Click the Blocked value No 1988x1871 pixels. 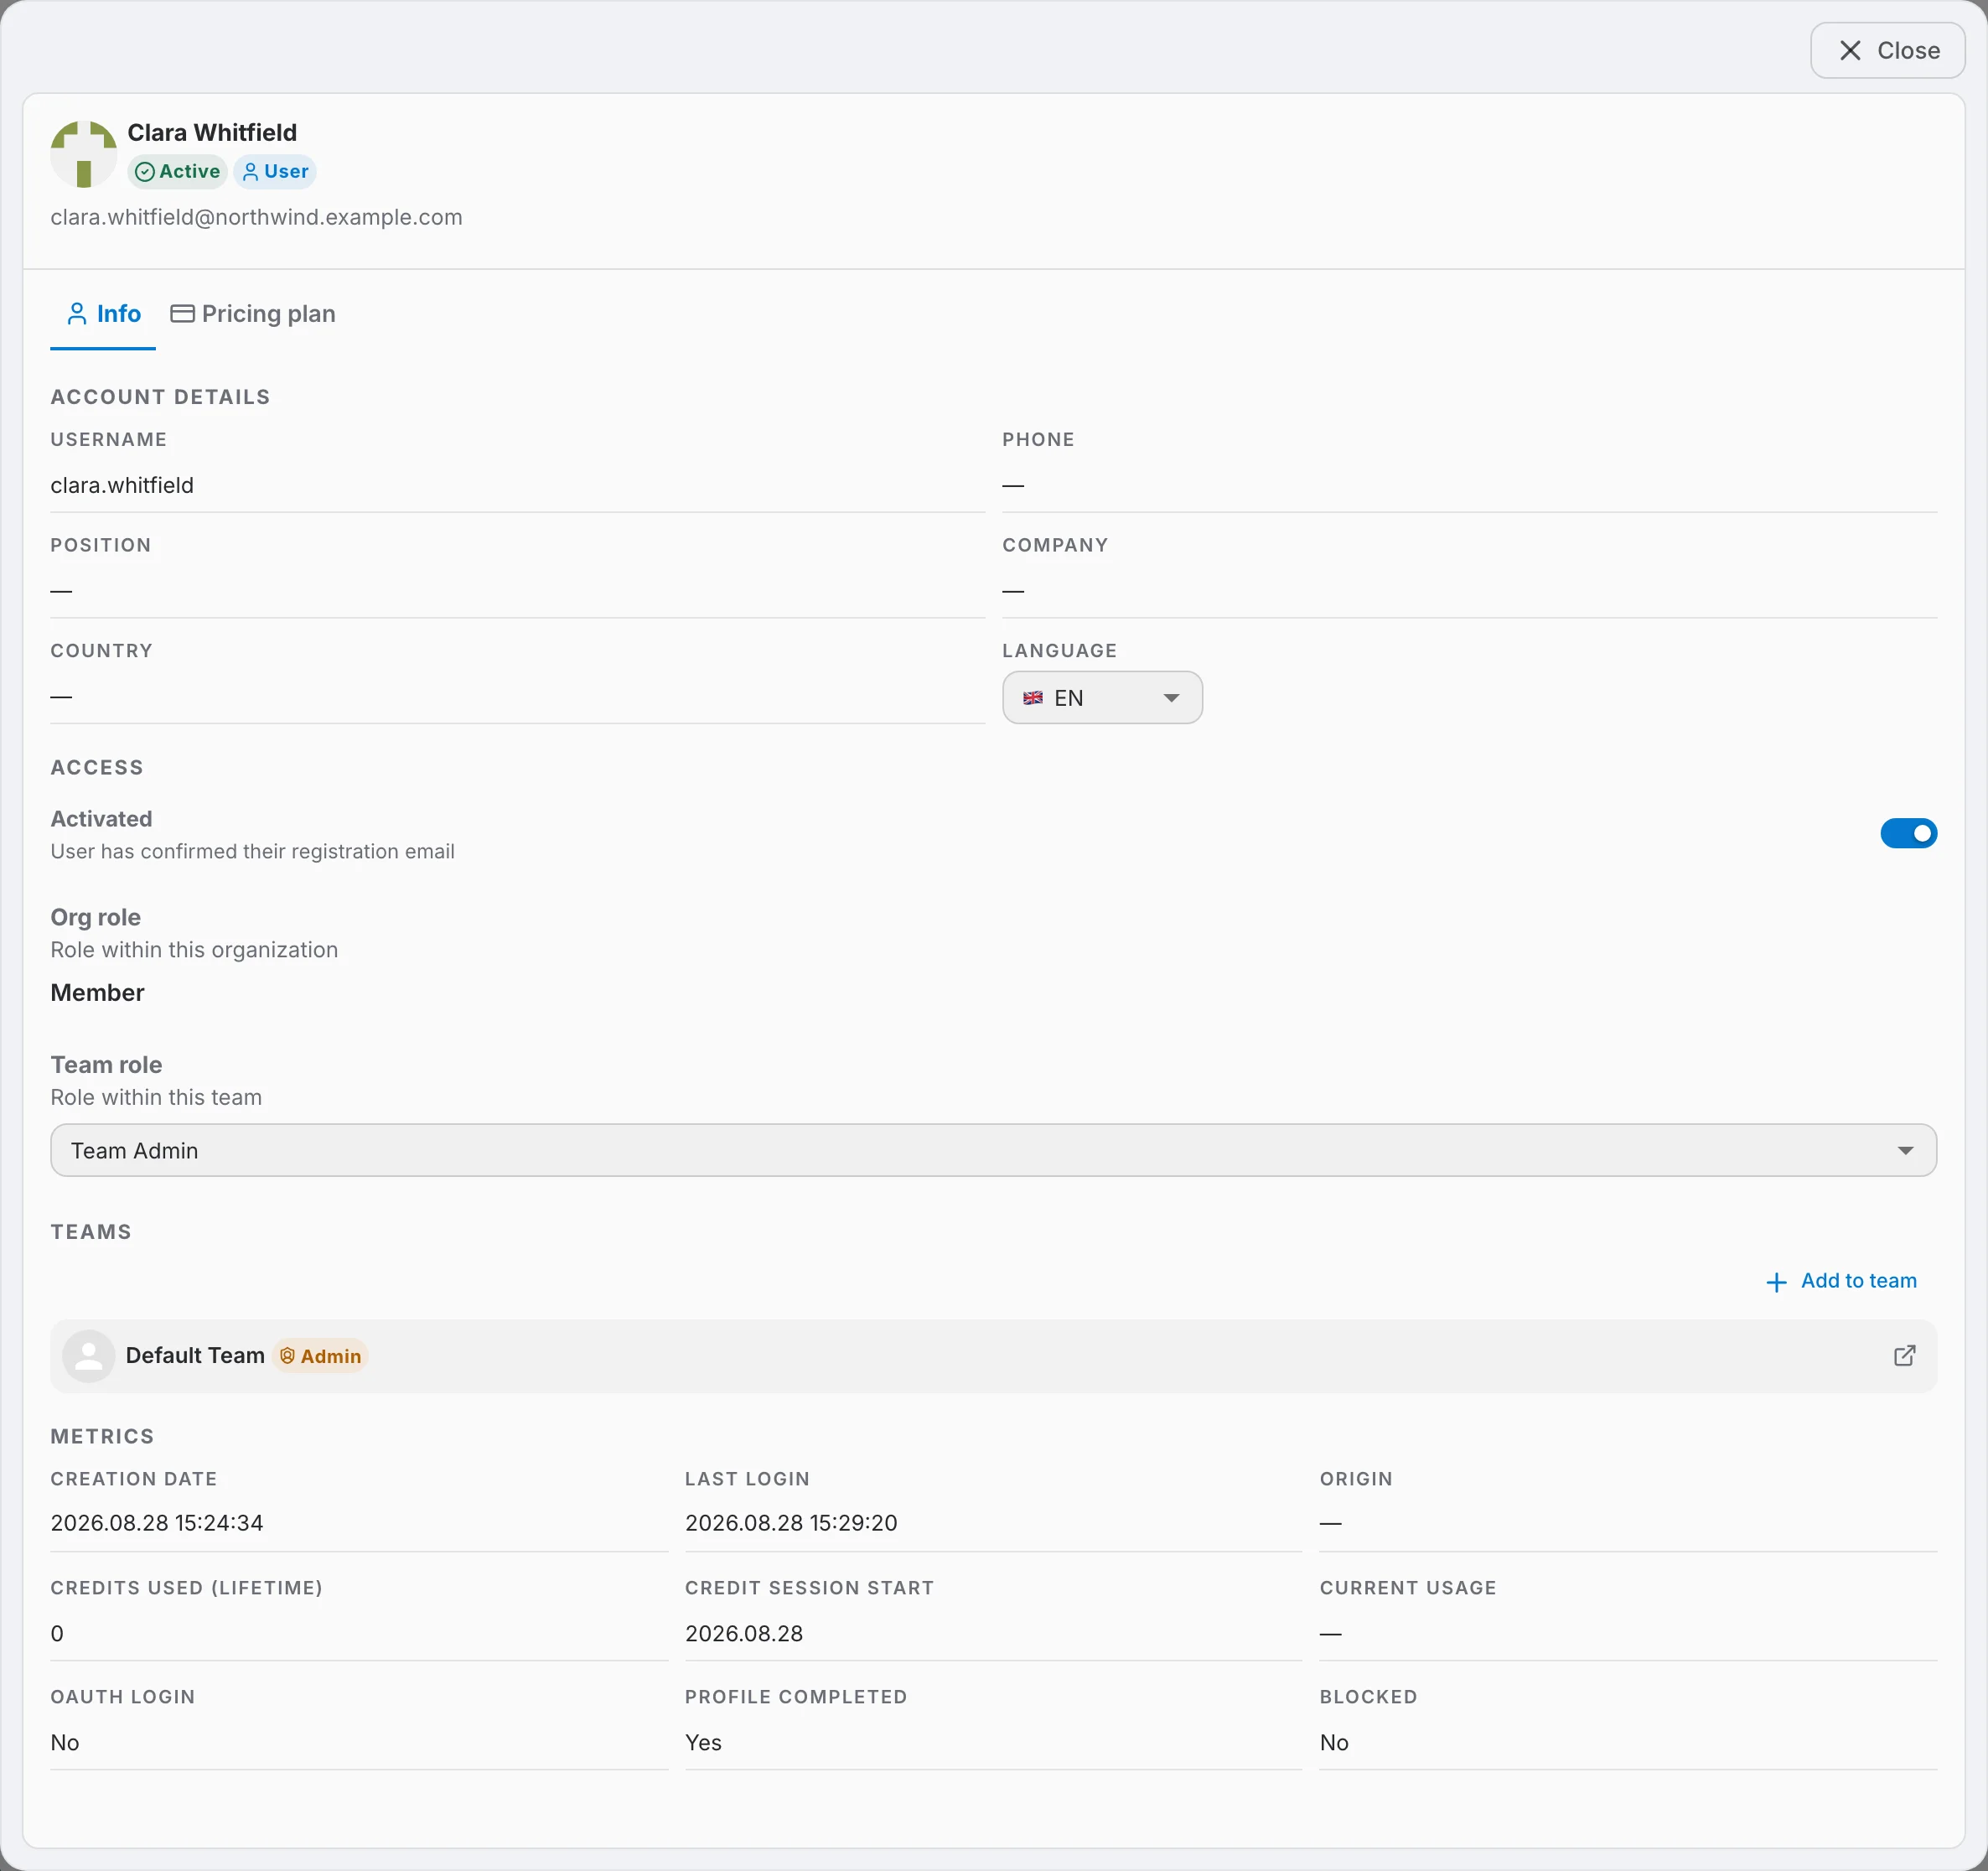point(1334,1743)
